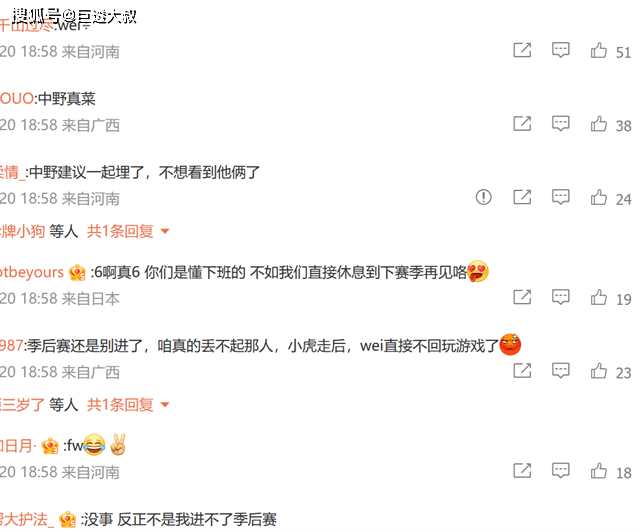Viewport: 640px width, 532px height.
Task: Open the '牌小狗' user link
Action: coord(22,231)
